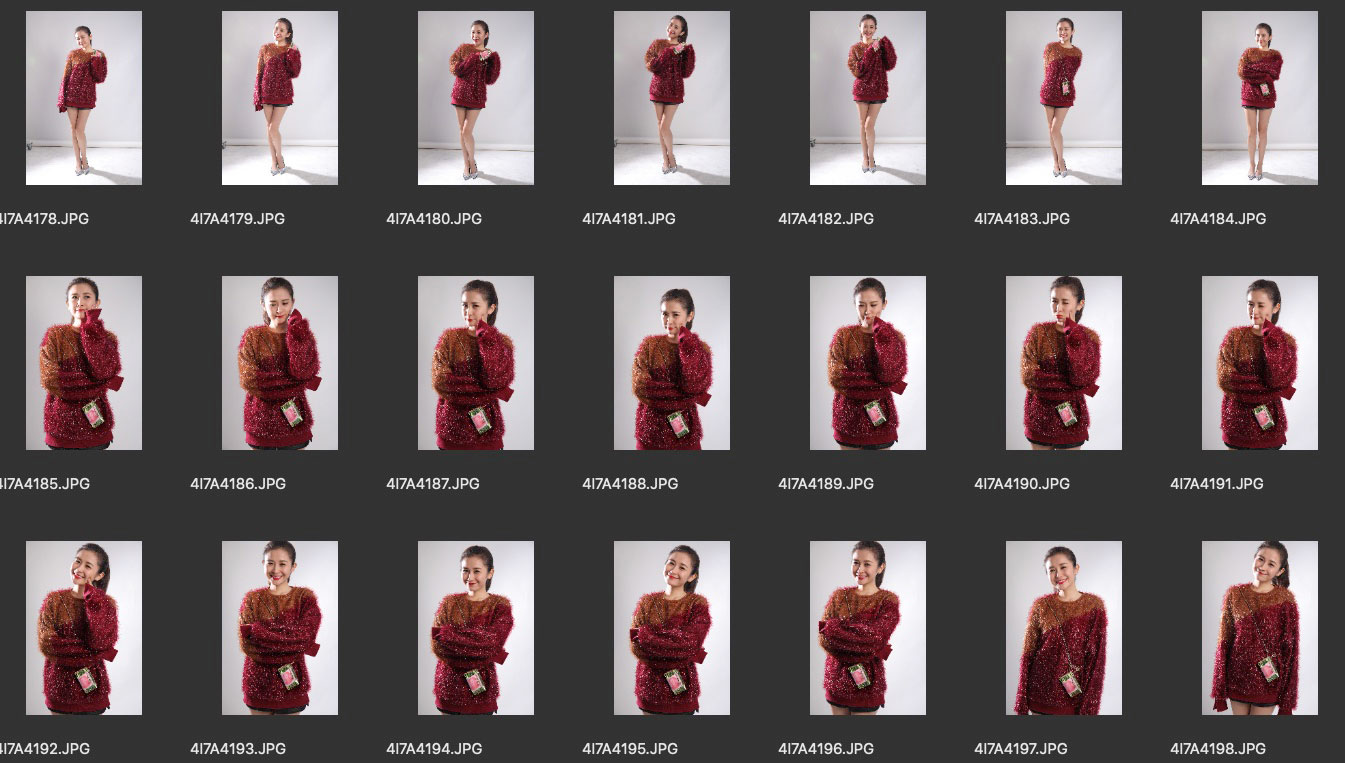
Task: Click the filename label 4I7A4185.JPG
Action: [44, 484]
